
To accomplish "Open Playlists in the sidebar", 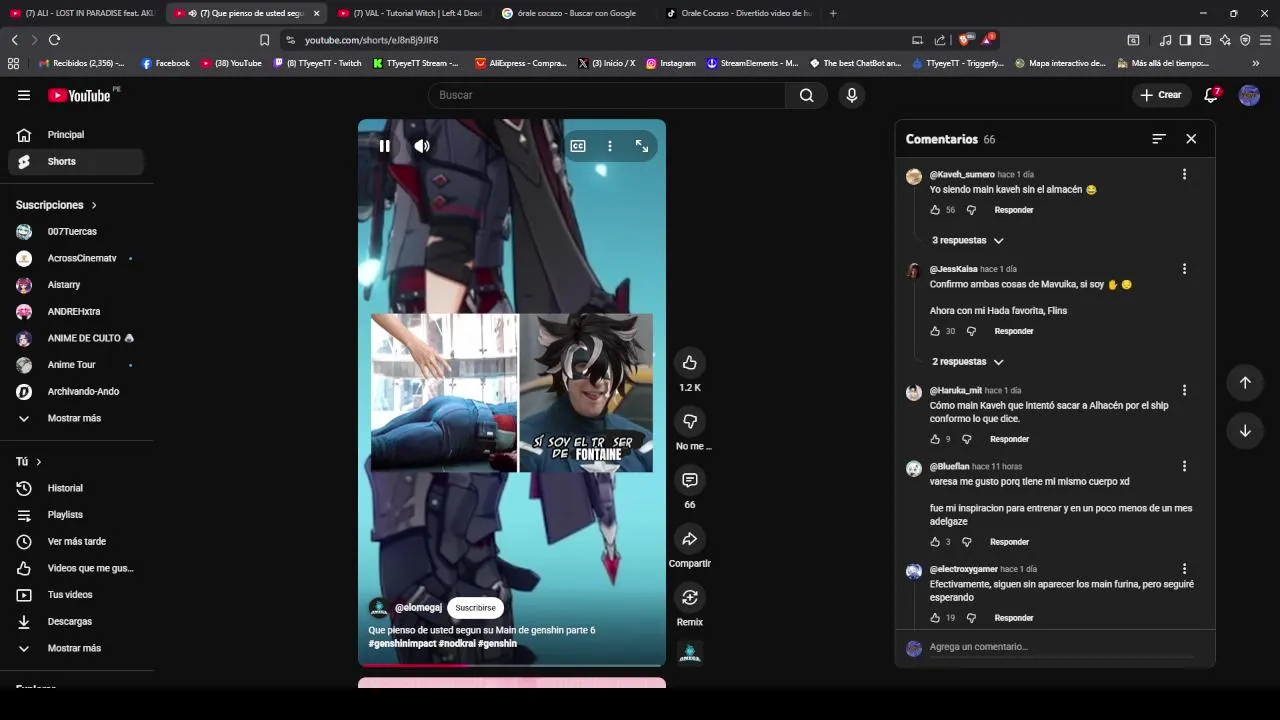I will click(x=78, y=515).
